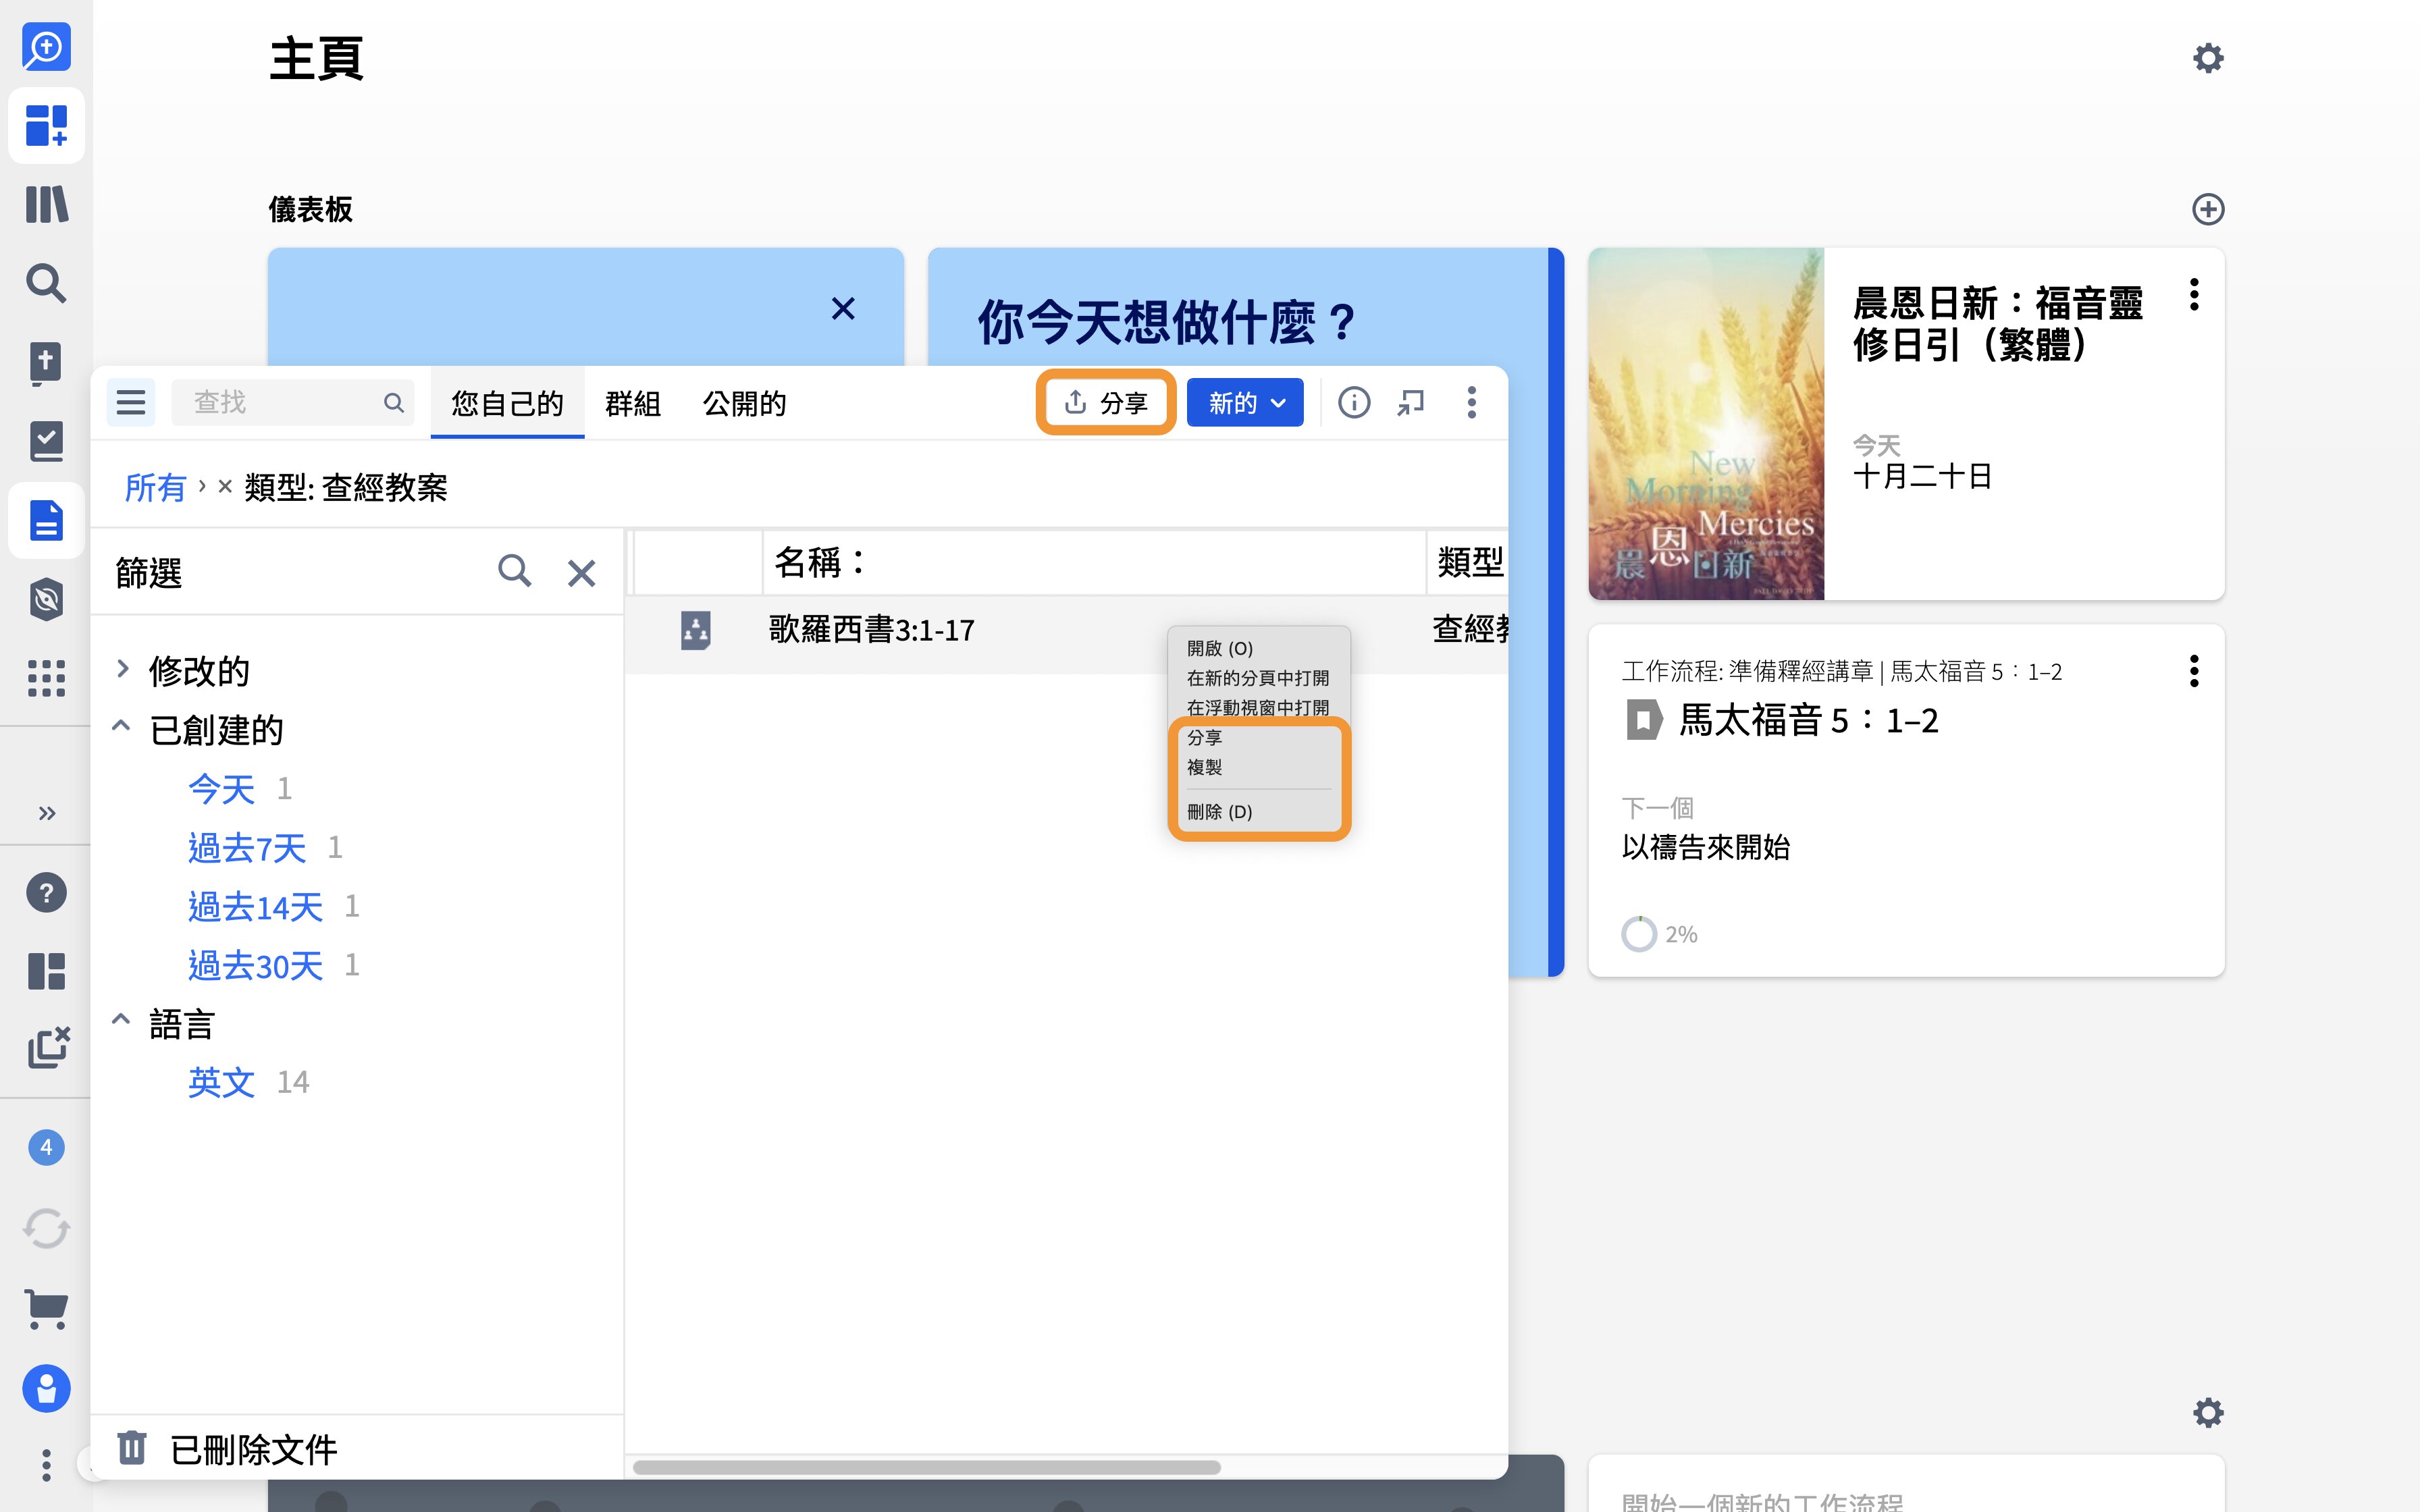Switch to the 您自己的 tab
The width and height of the screenshot is (2420, 1512).
pos(507,403)
